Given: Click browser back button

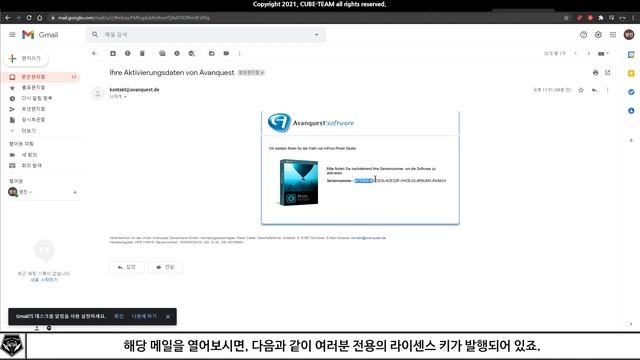Looking at the screenshot, I should tap(7, 18).
